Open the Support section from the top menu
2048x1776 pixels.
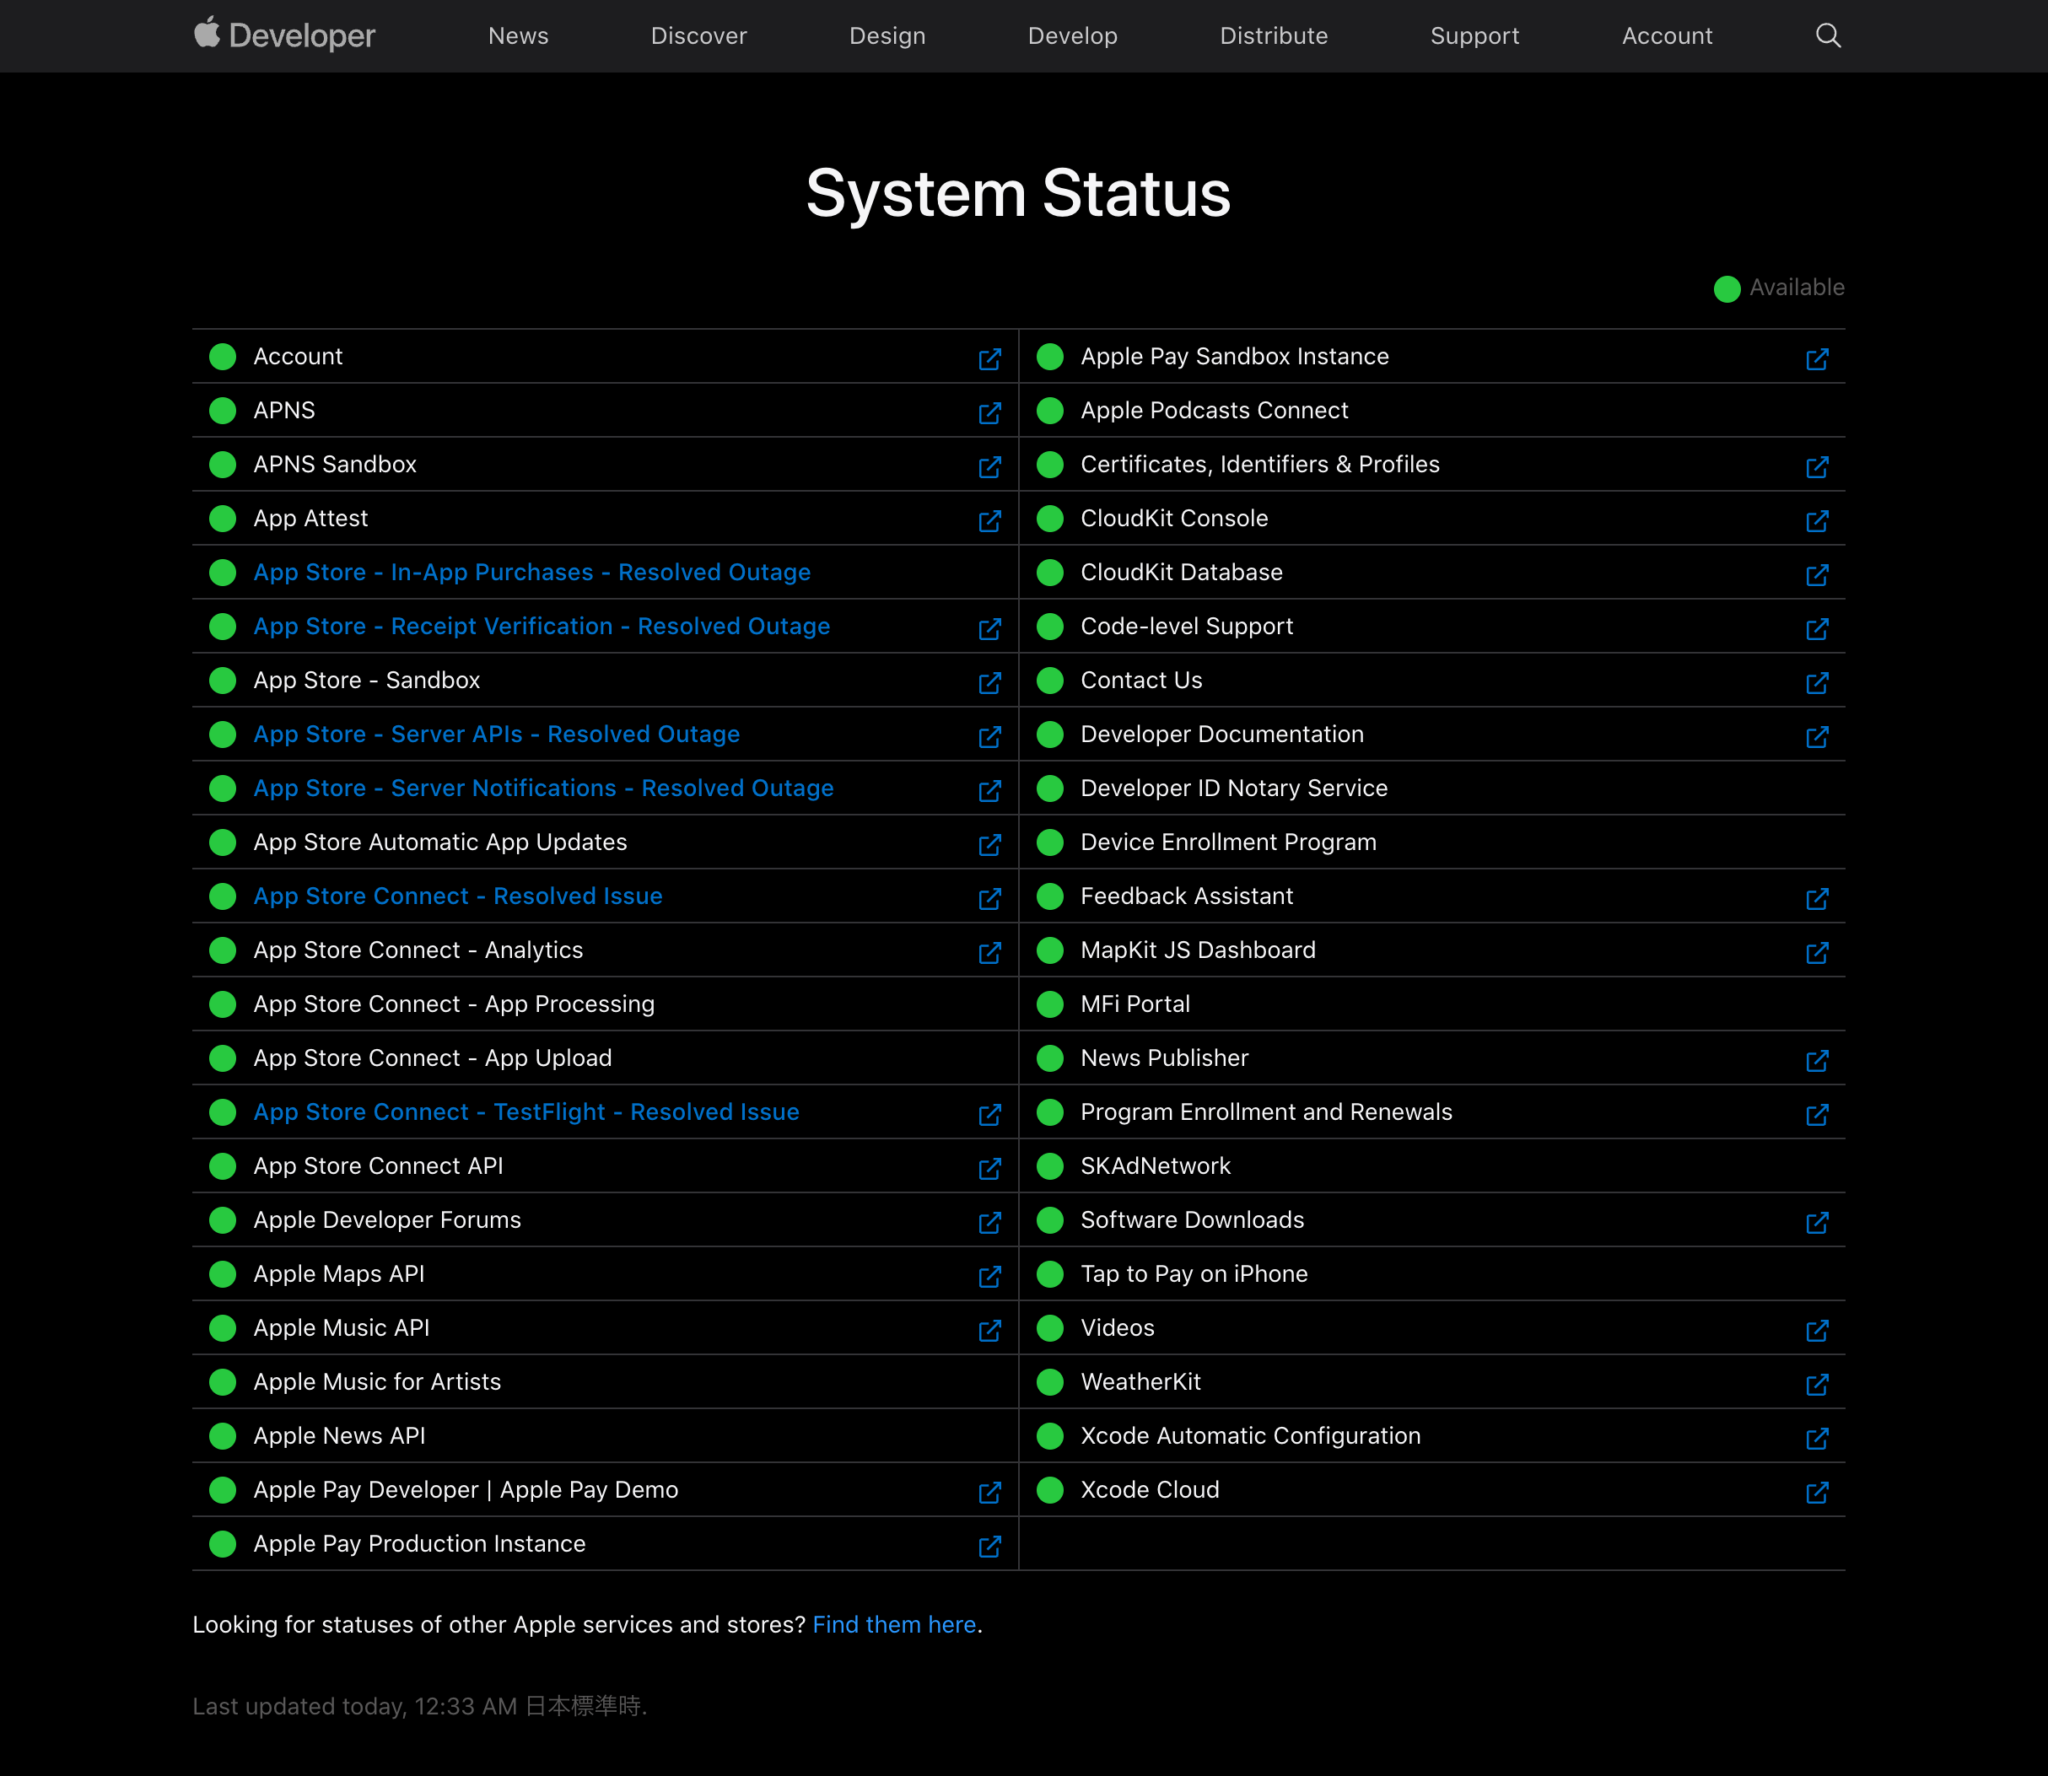[1475, 36]
